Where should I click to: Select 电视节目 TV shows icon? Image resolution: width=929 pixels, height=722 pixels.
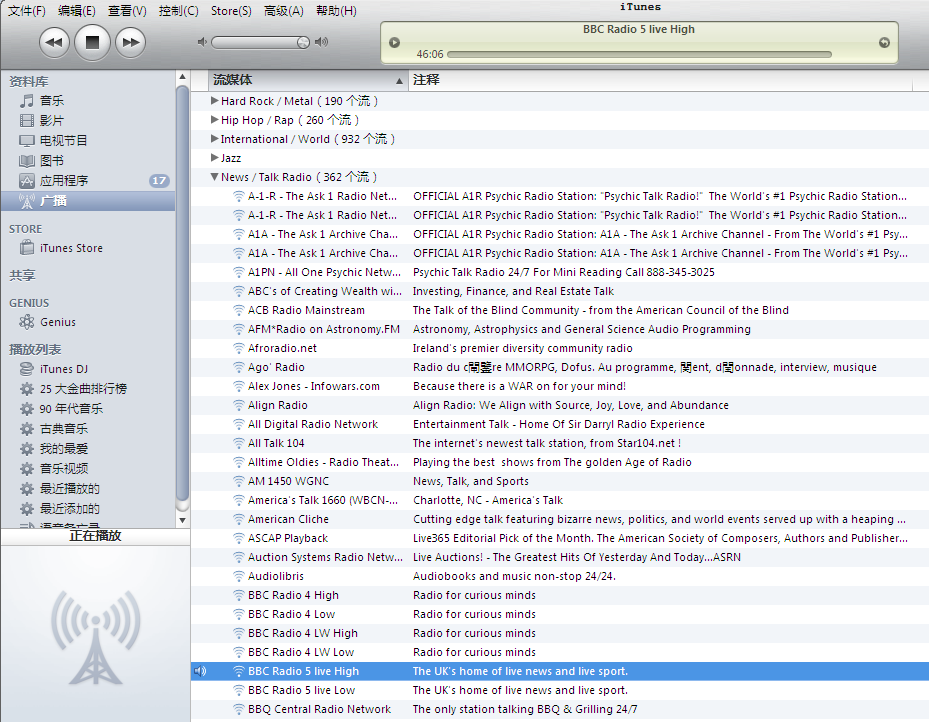click(27, 141)
